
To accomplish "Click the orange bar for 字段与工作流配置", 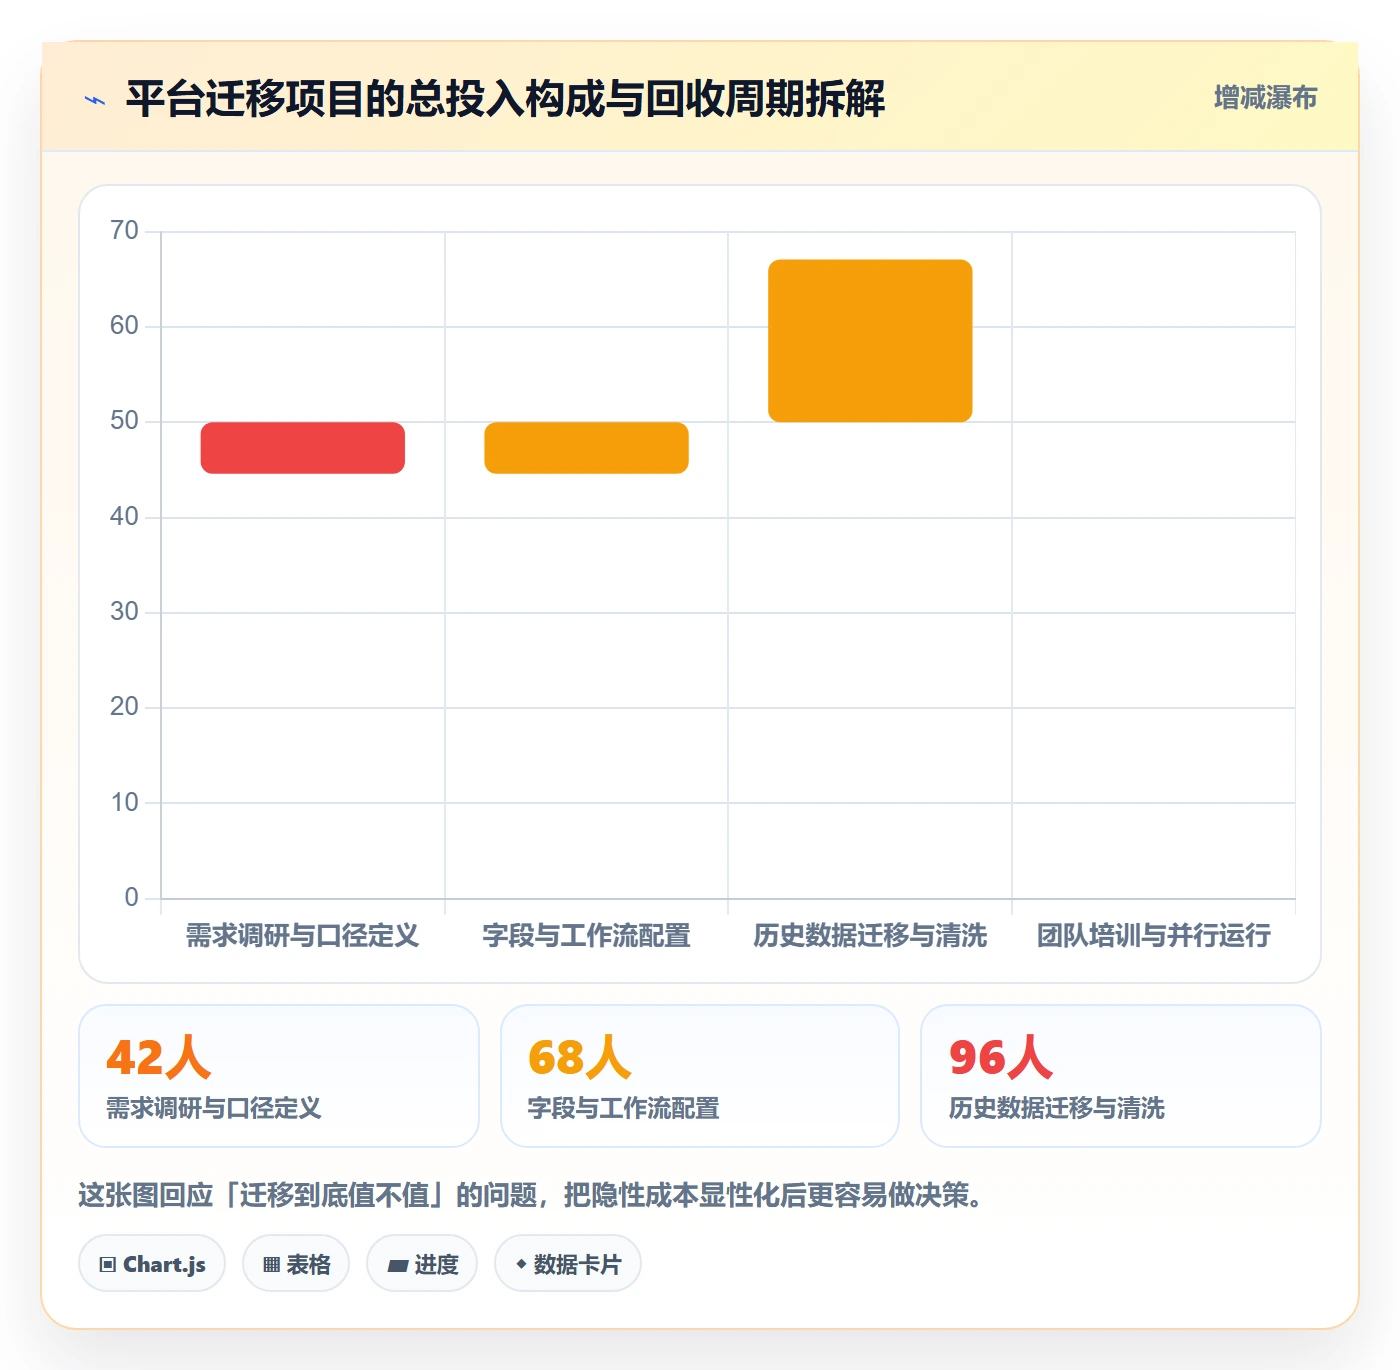I will click(x=586, y=448).
